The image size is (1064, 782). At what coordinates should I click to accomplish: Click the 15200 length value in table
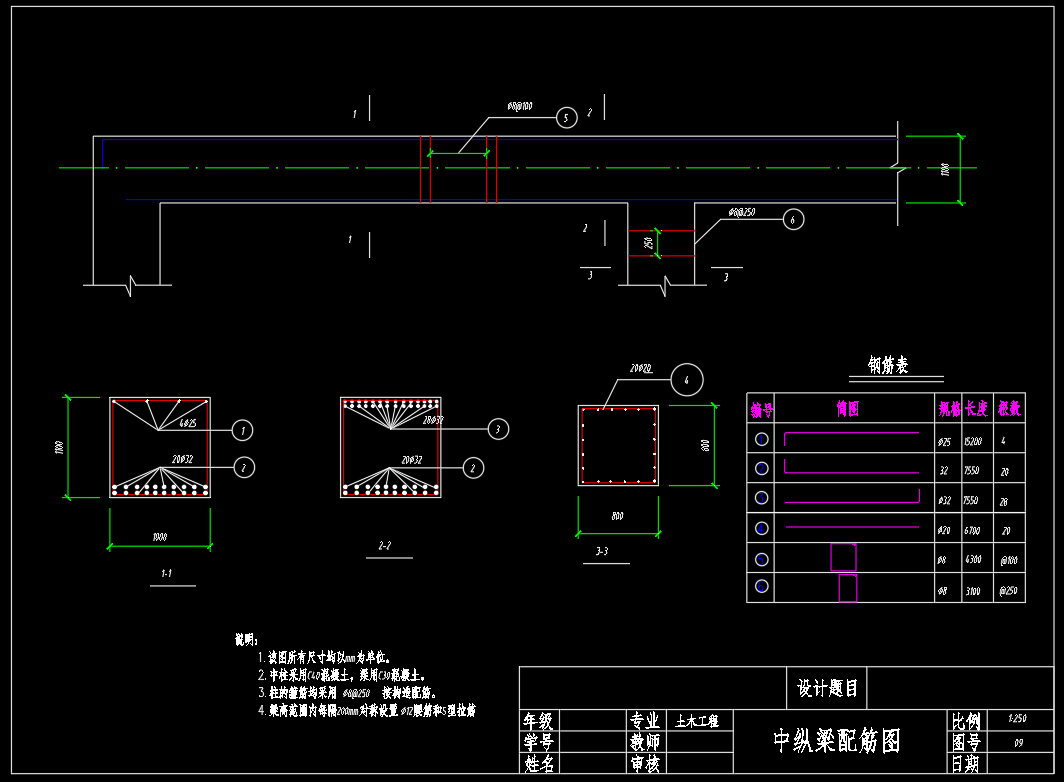click(x=972, y=441)
